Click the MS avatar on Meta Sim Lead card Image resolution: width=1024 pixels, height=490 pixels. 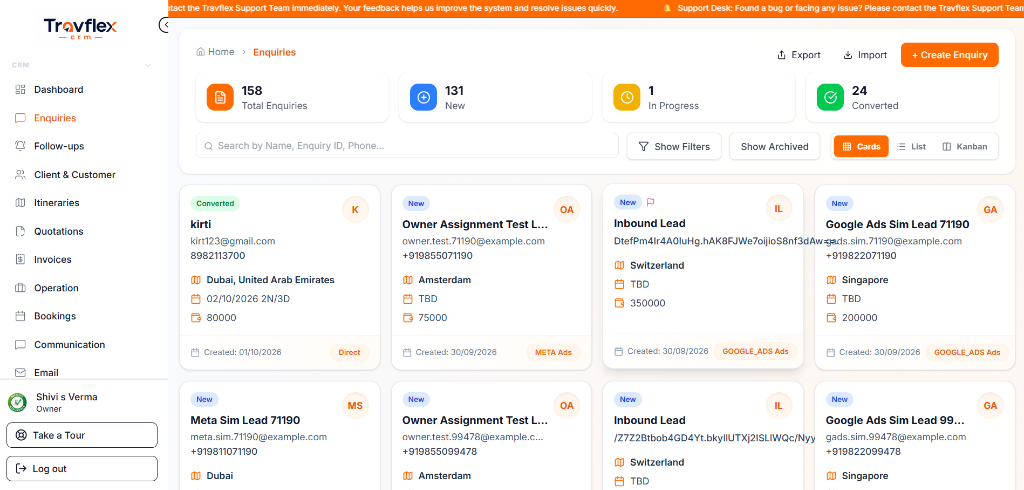click(355, 406)
